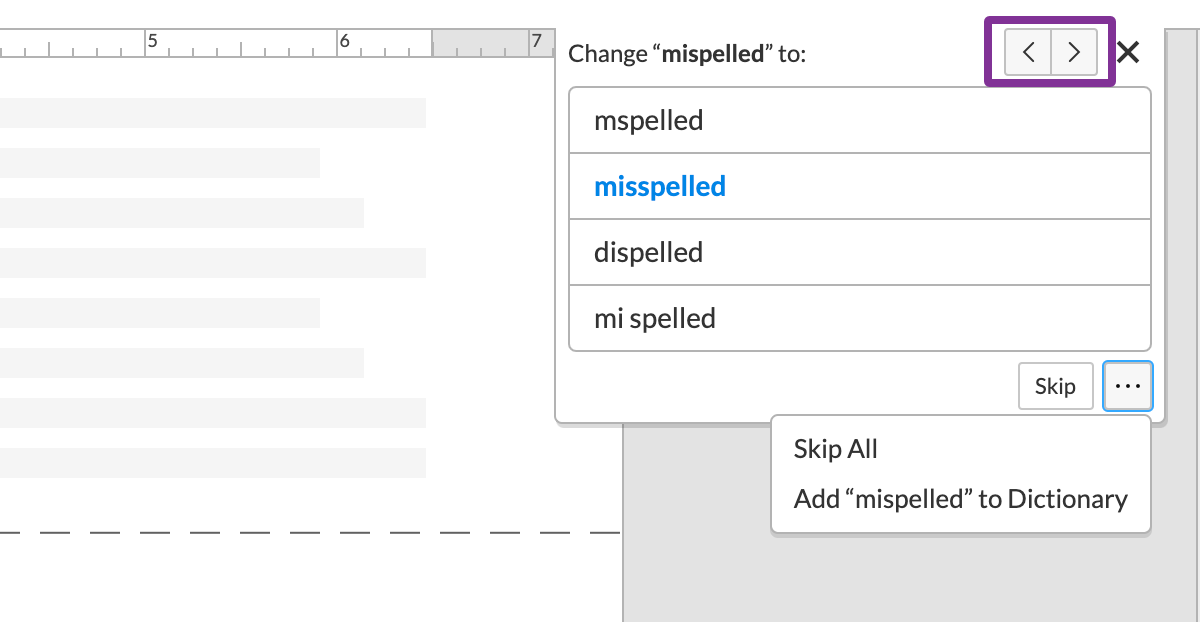1200x622 pixels.
Task: Click the "Change mispelled to:" heading
Action: (x=687, y=54)
